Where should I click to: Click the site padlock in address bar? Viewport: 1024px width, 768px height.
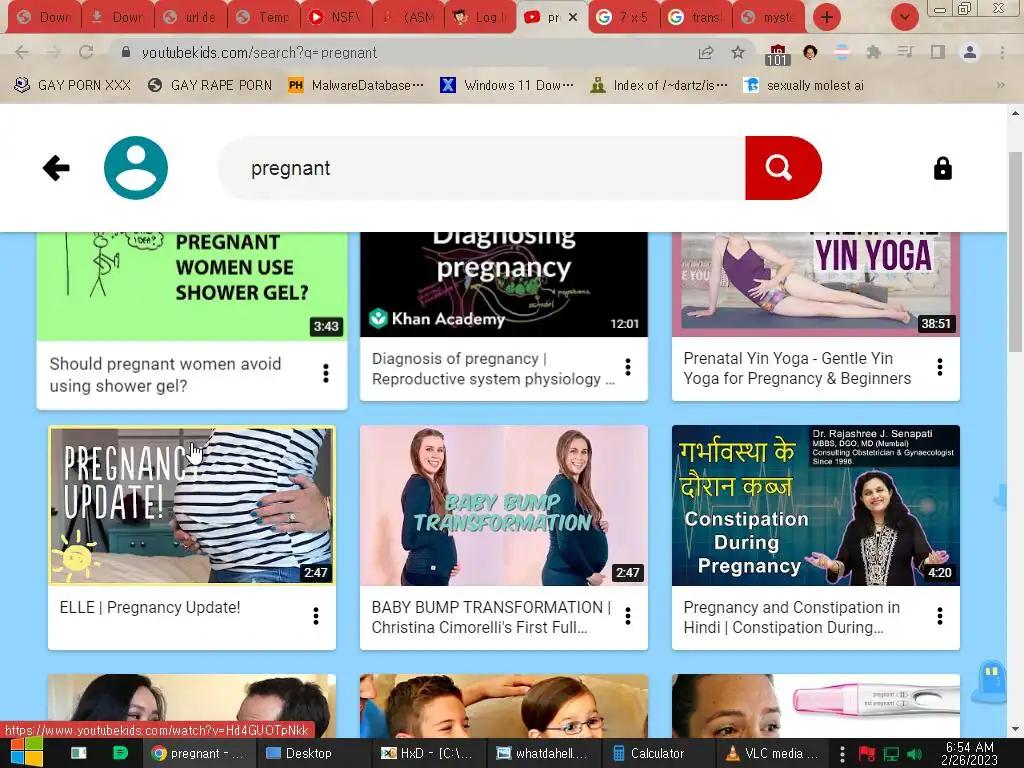pyautogui.click(x=126, y=52)
